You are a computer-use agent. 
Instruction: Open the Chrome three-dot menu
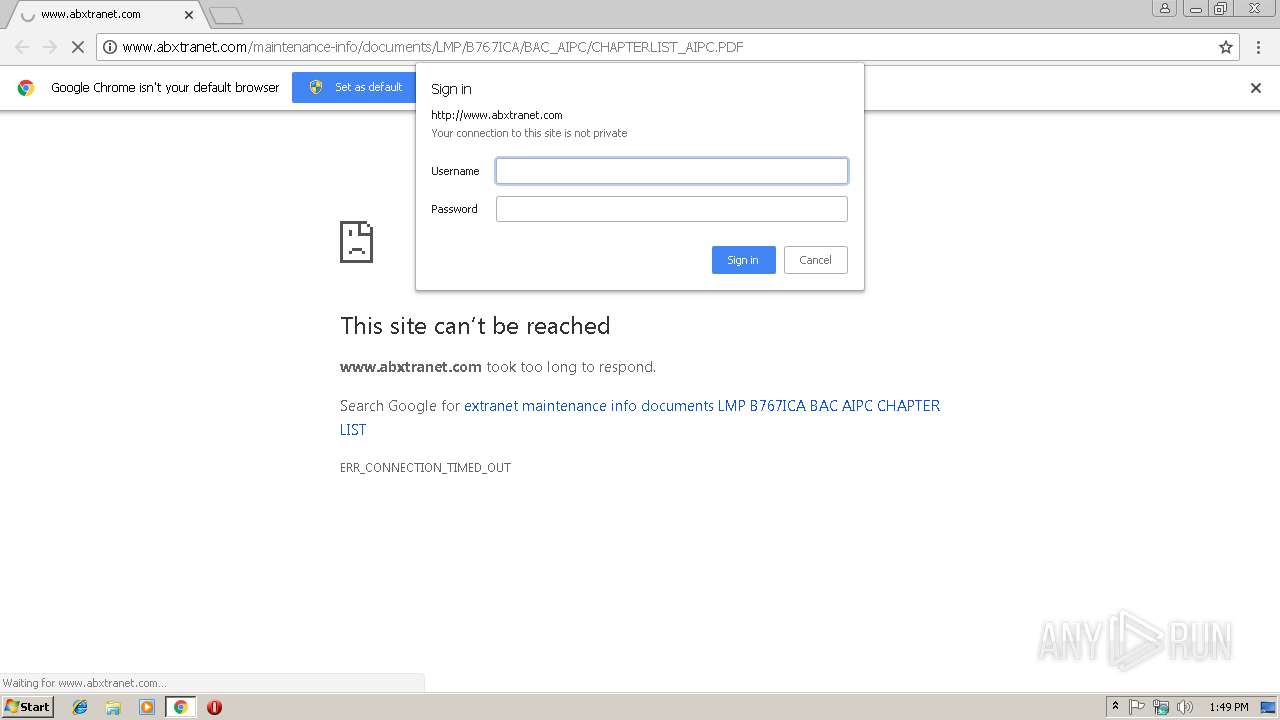(x=1259, y=47)
